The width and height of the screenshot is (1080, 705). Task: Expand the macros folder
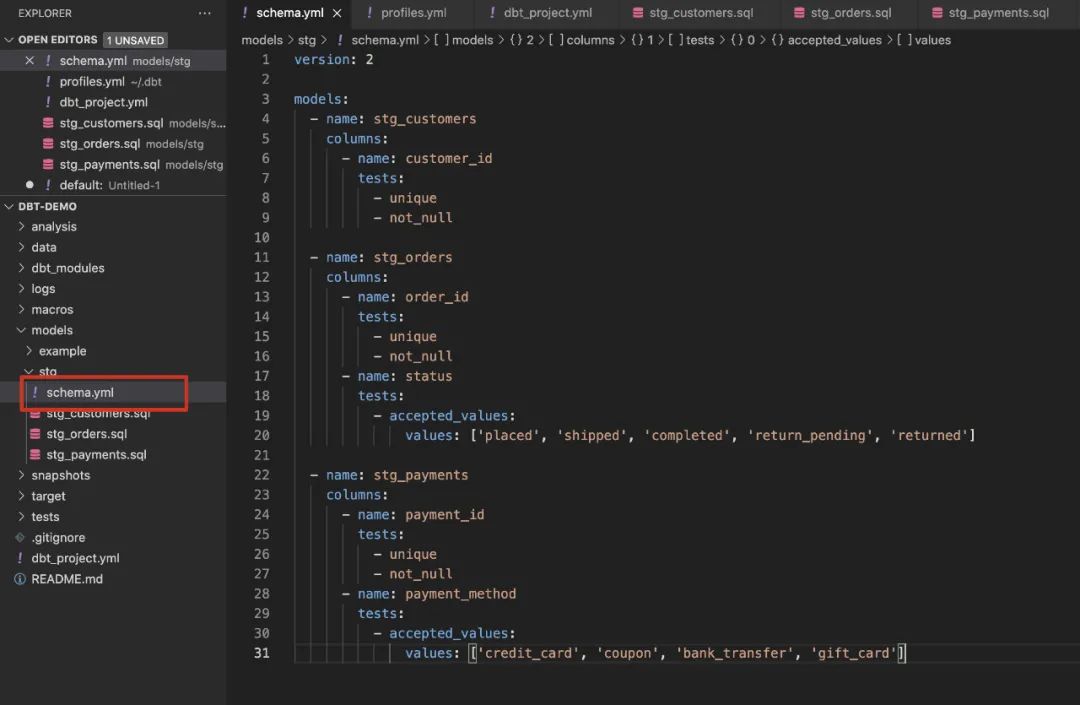[x=21, y=309]
